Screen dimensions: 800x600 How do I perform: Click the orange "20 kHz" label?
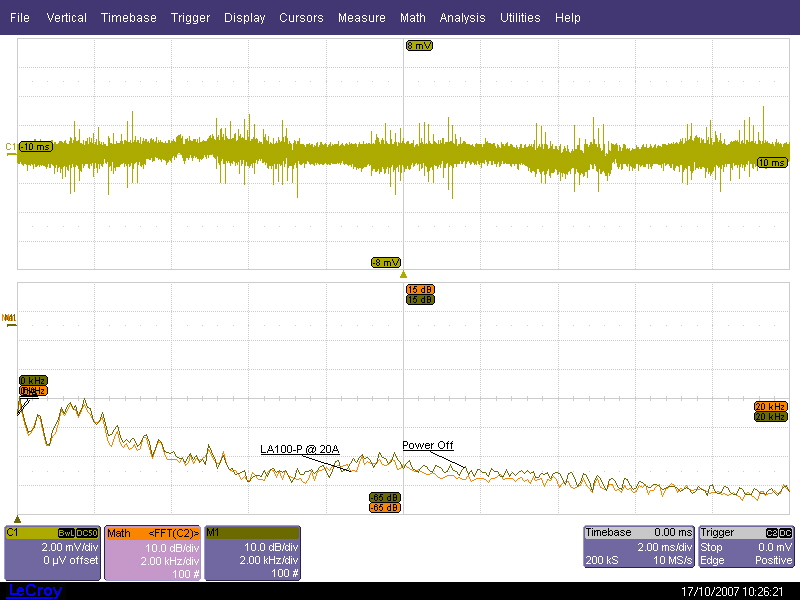(770, 407)
